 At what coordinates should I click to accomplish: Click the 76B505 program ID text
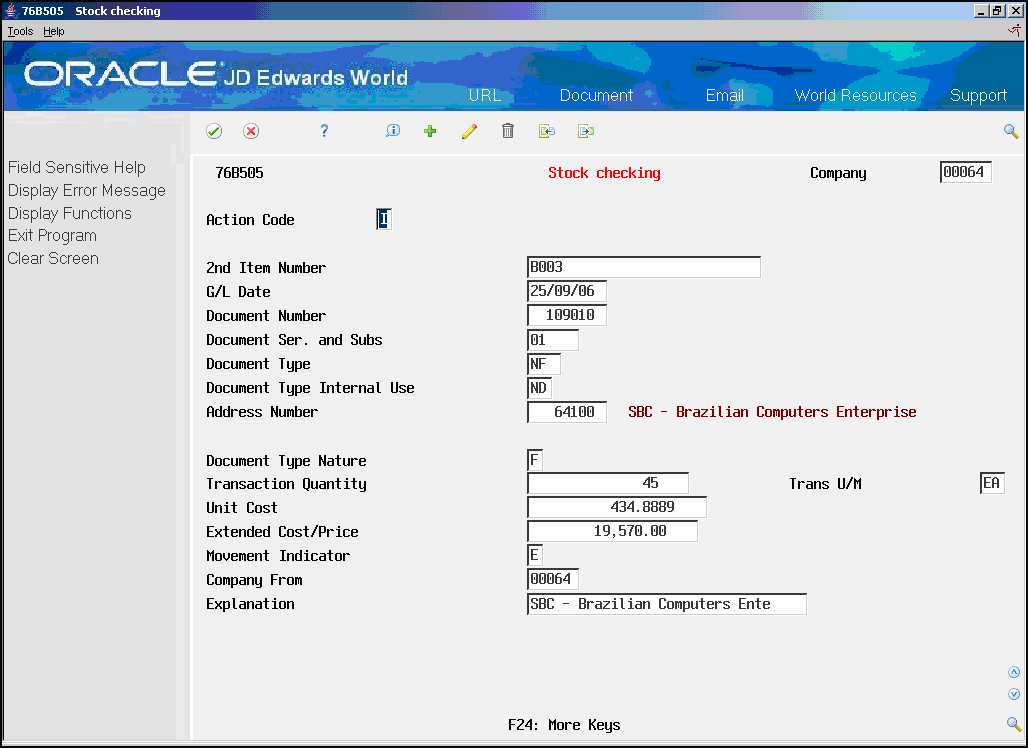(239, 173)
